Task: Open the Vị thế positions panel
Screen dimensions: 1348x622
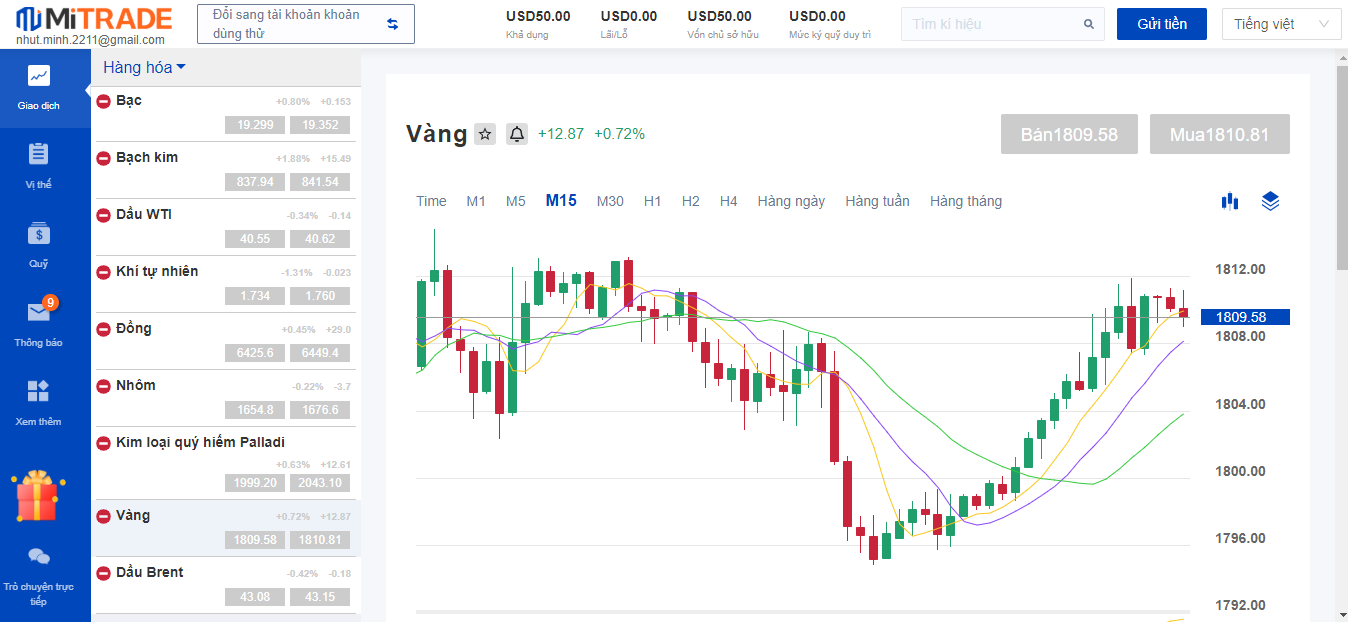Action: (x=39, y=164)
